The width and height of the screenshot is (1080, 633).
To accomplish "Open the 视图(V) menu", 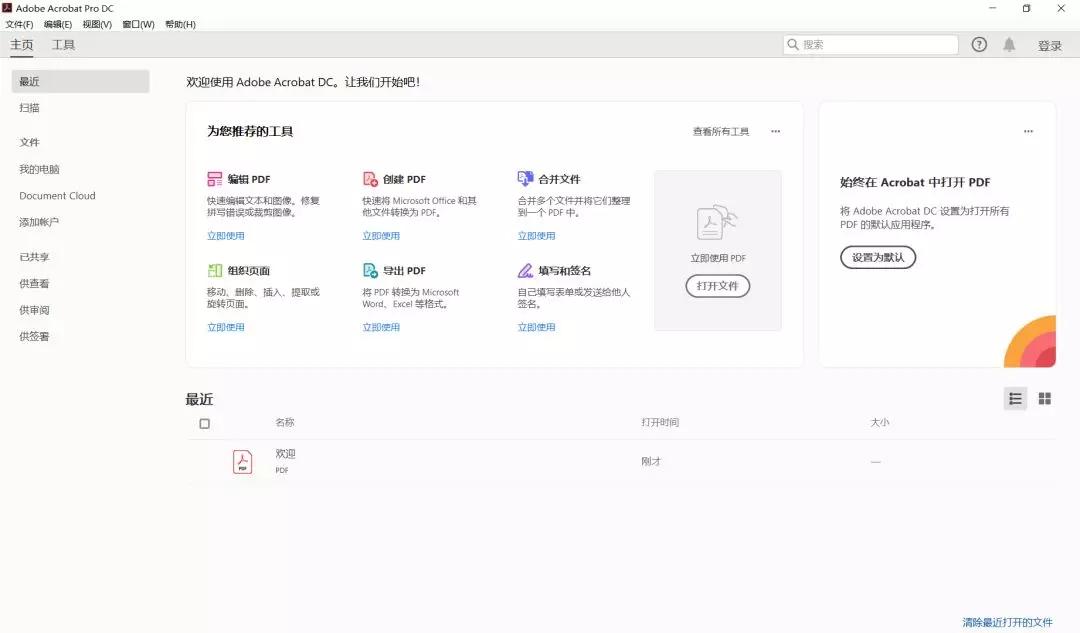I will 97,24.
